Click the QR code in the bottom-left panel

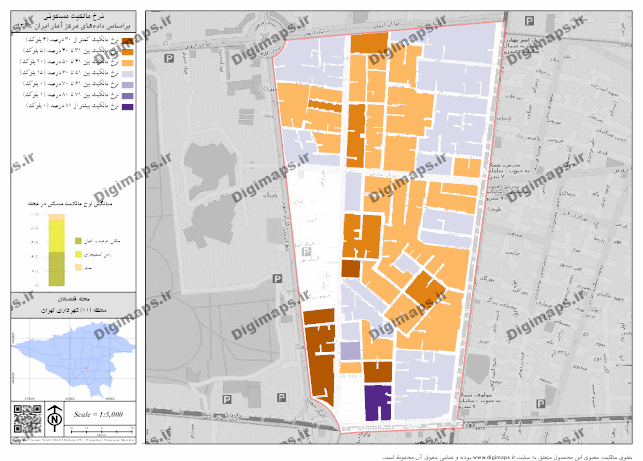tap(27, 419)
